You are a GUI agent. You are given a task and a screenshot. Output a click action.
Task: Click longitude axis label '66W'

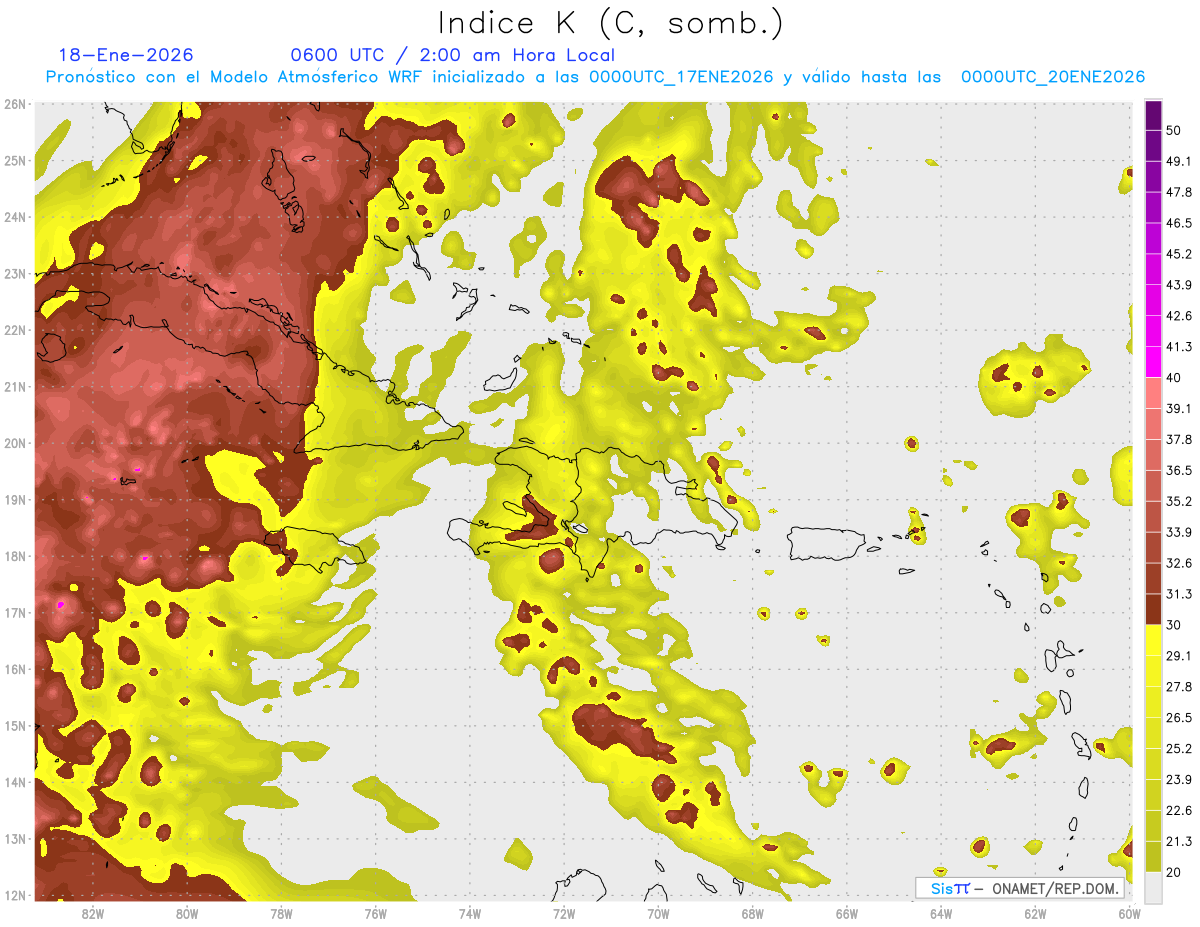(x=847, y=914)
